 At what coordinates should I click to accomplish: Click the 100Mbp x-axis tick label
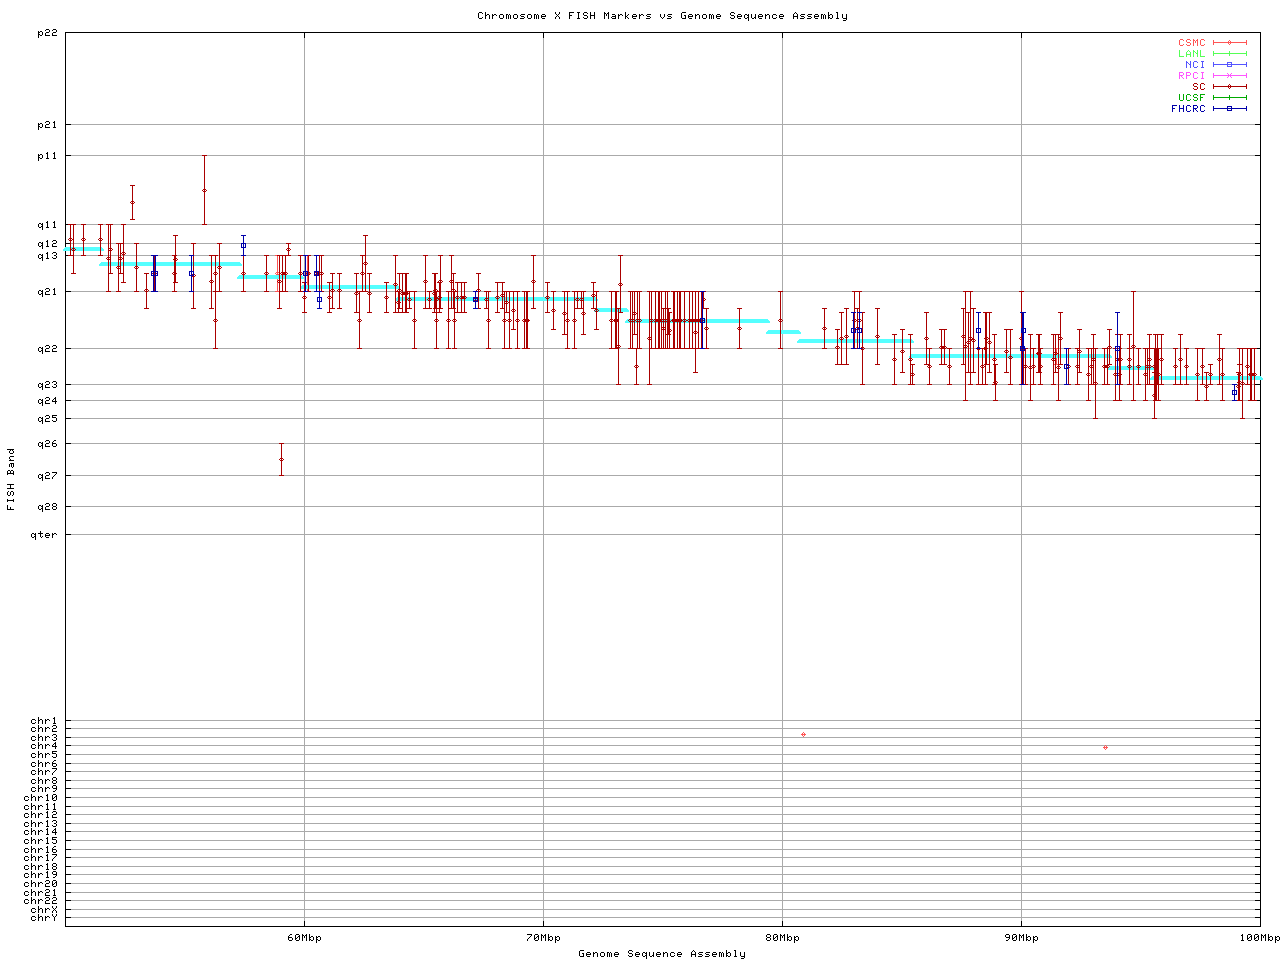(x=1259, y=938)
